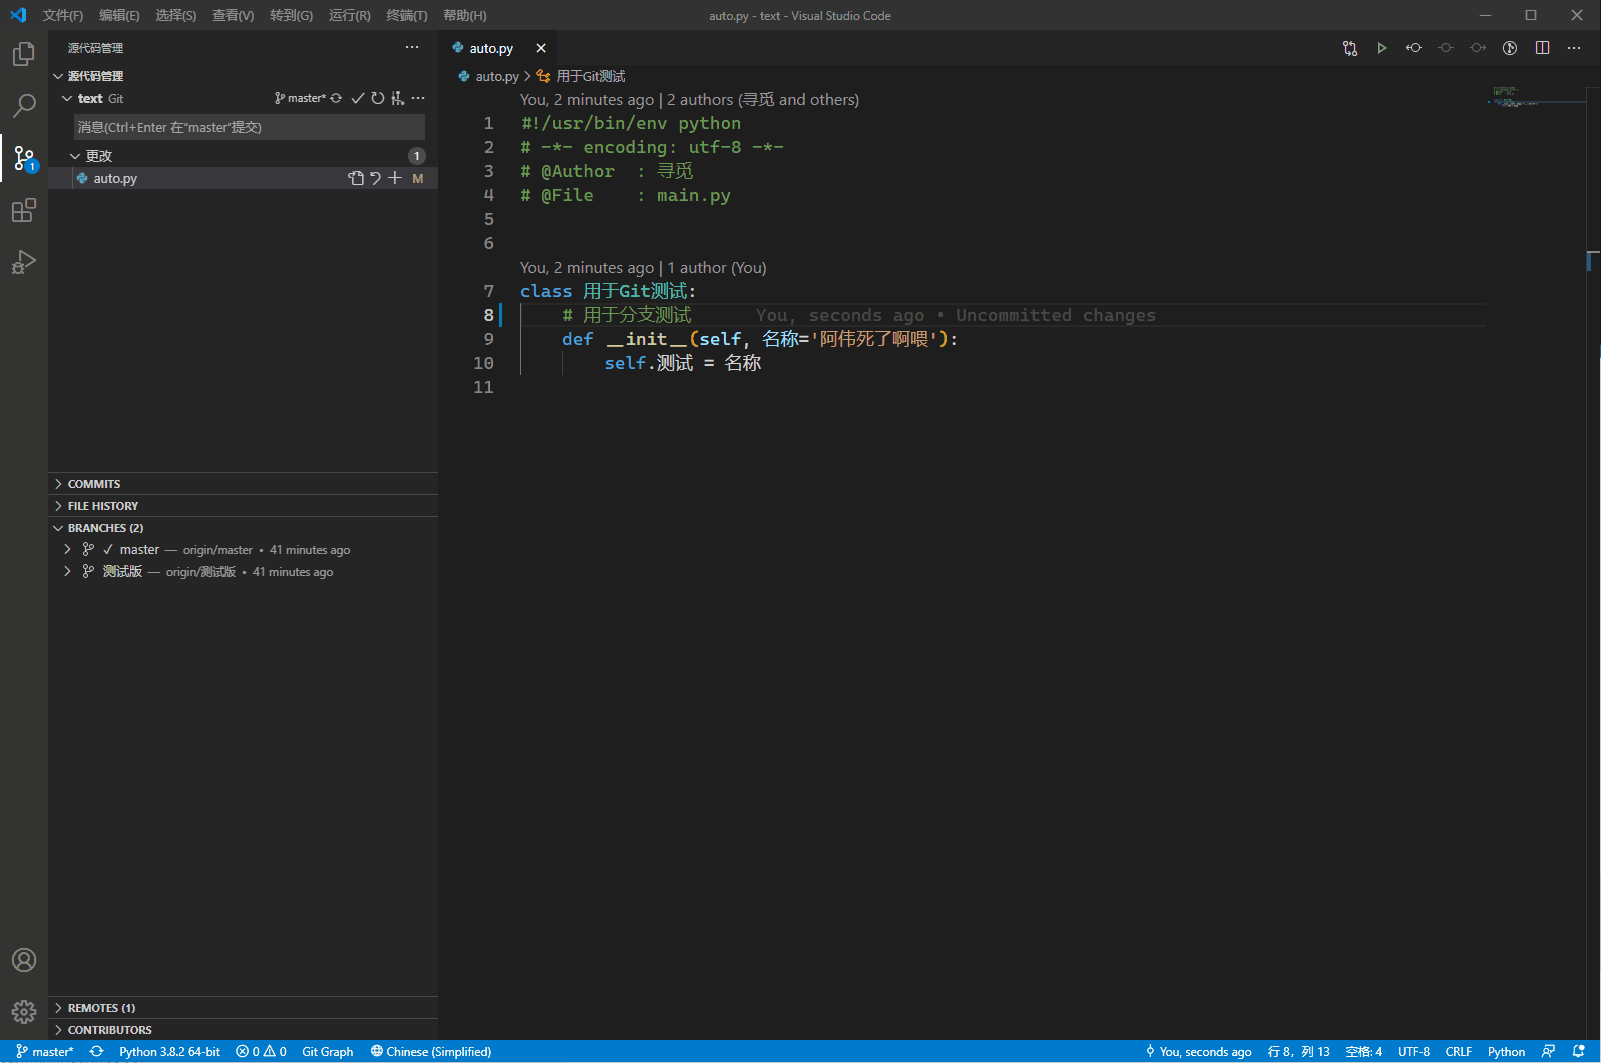Open auto.py file from changes row
This screenshot has width=1601, height=1063.
point(356,178)
